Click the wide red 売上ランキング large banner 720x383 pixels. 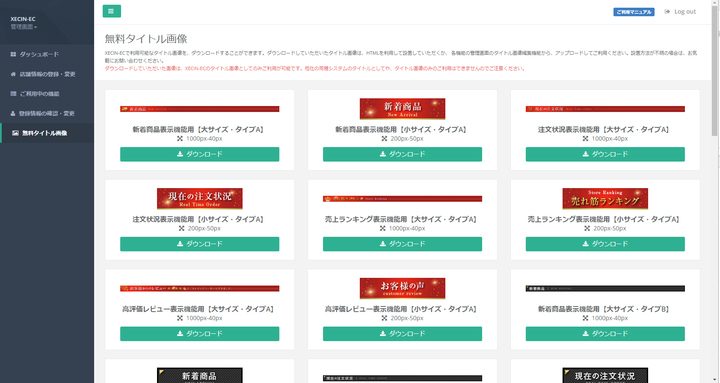[x=402, y=199]
